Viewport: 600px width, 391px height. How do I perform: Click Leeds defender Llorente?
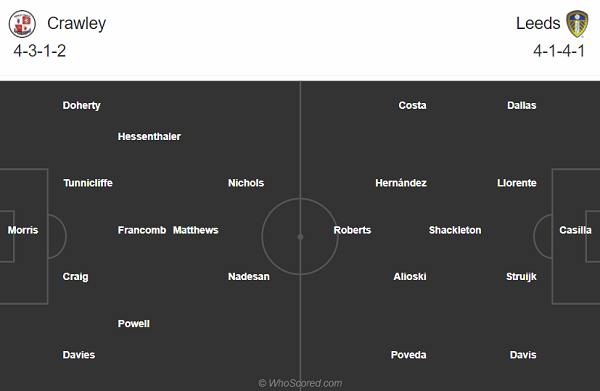[517, 183]
